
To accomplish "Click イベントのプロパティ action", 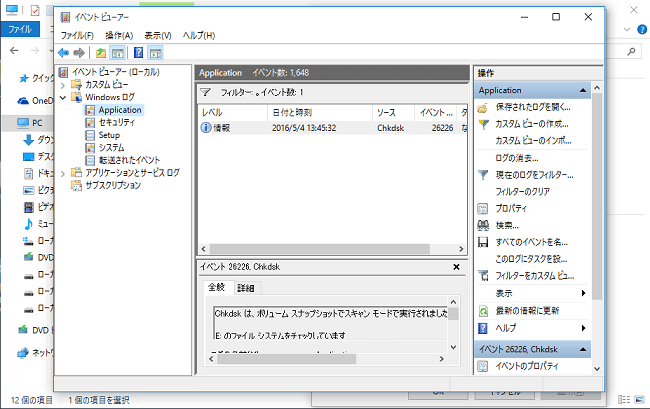I will [x=527, y=366].
